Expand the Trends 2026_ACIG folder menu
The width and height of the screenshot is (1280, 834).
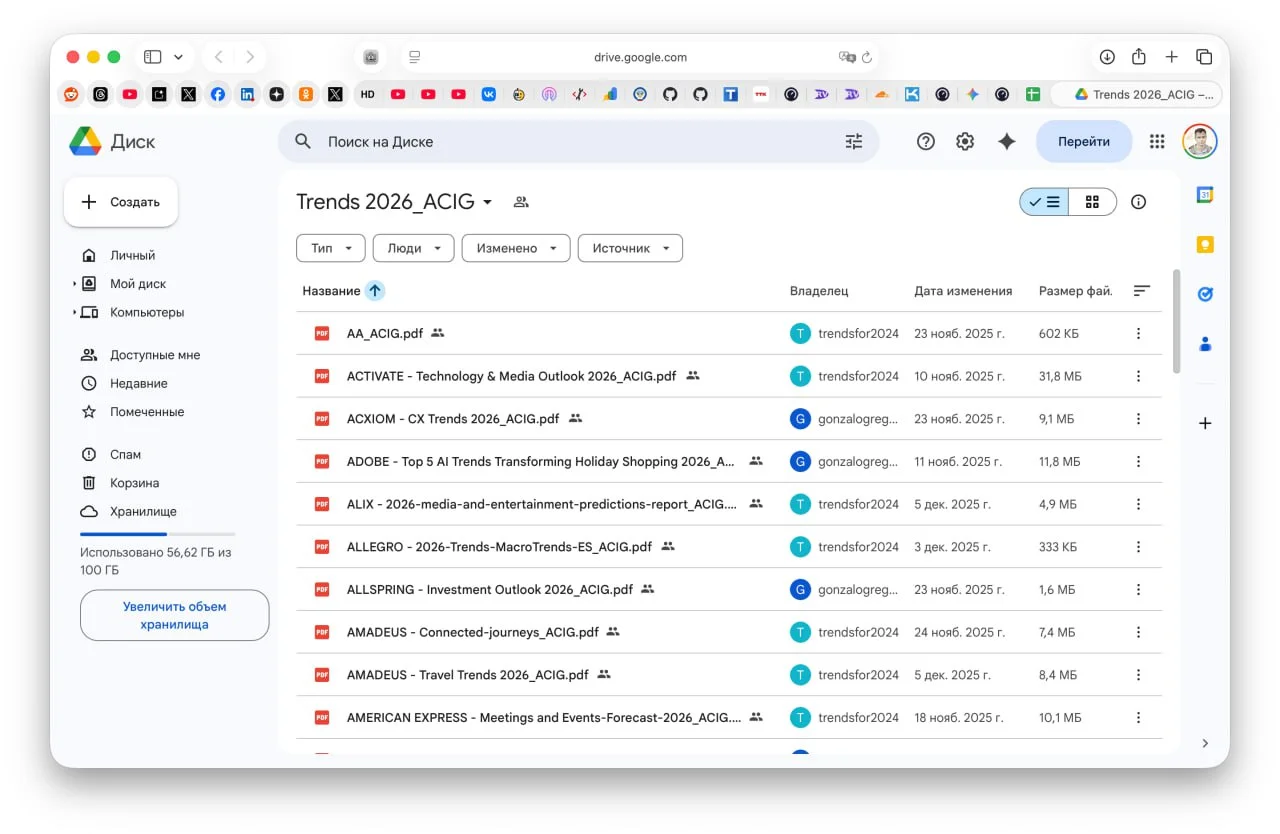487,202
